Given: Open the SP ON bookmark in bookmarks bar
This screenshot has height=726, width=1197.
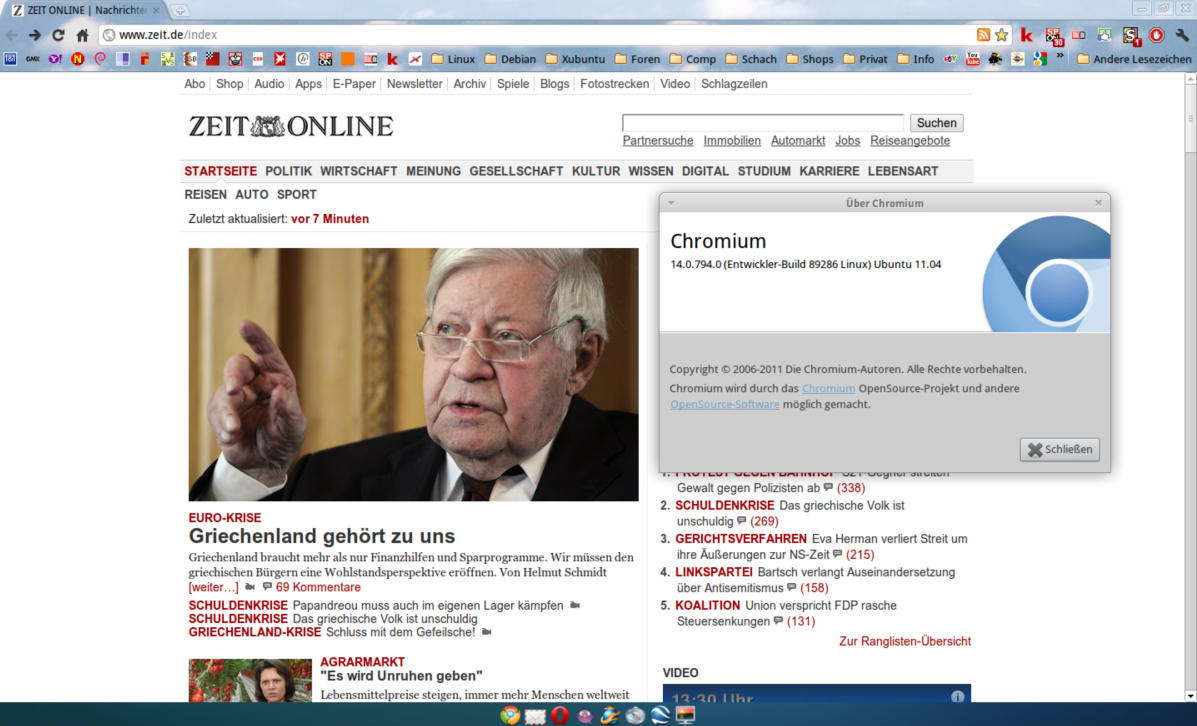Looking at the screenshot, I should coord(325,59).
